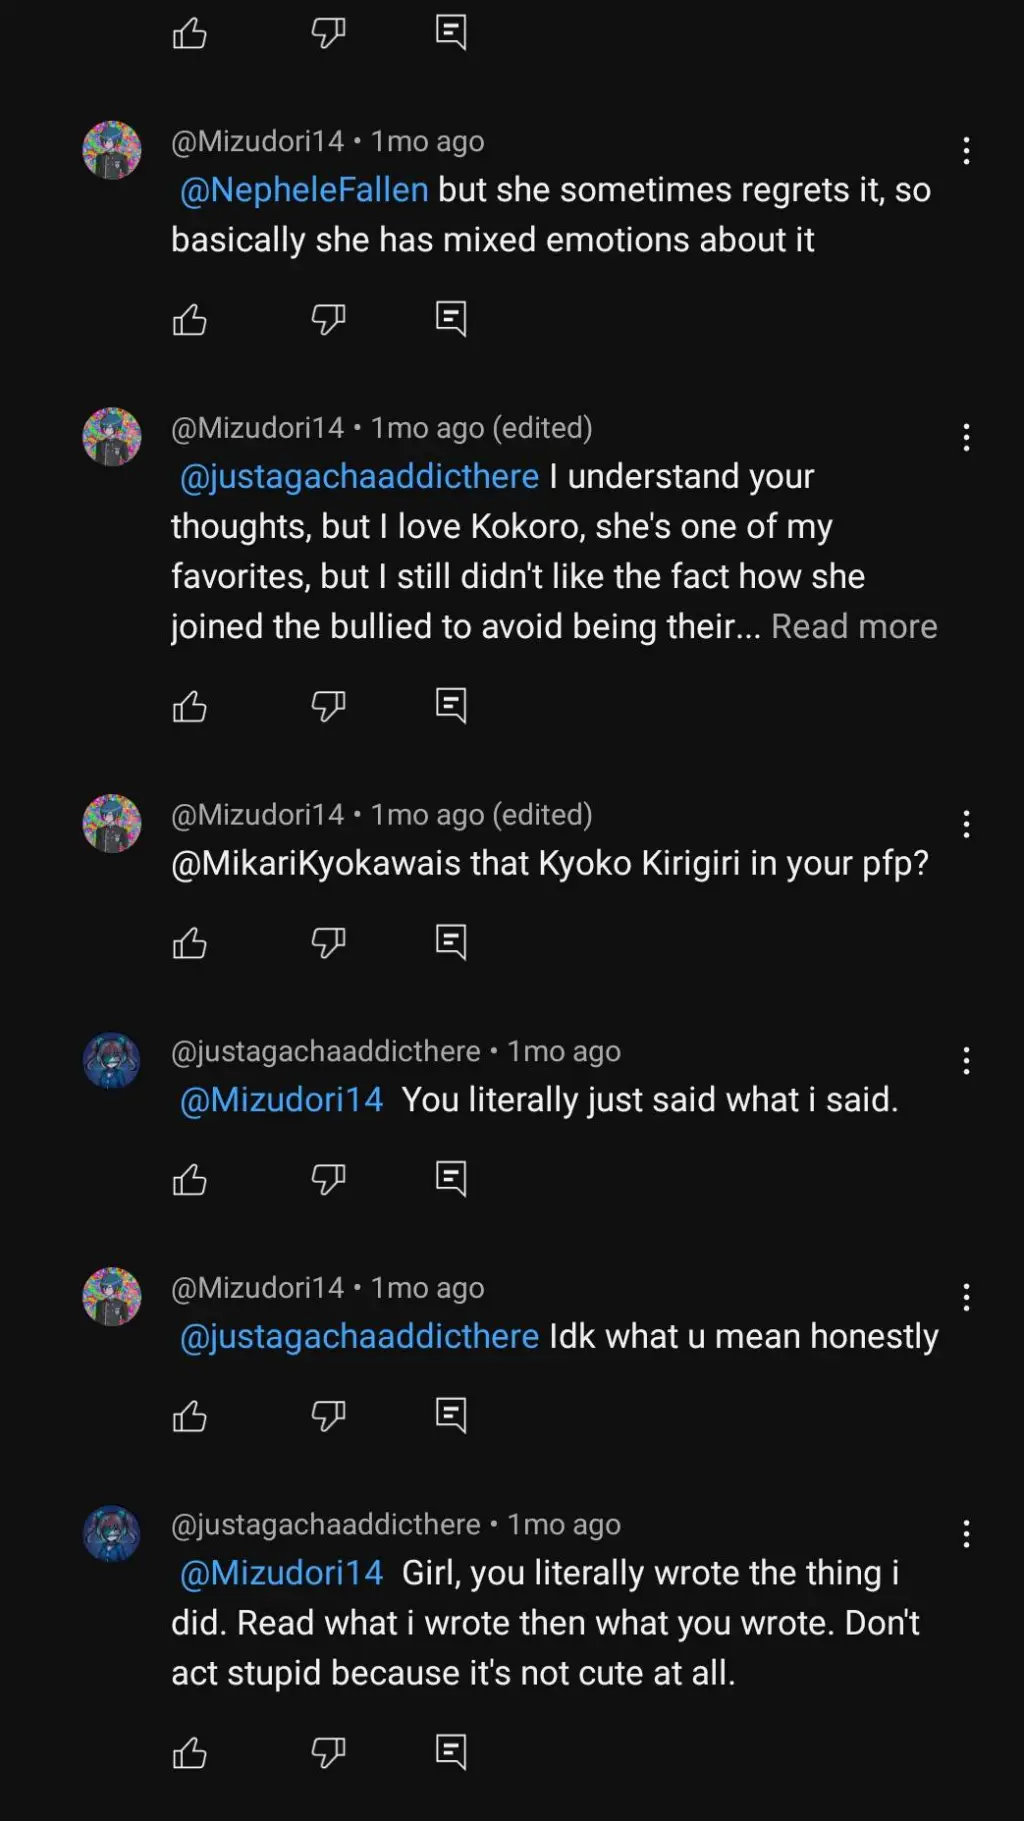Open three-dot menu on Kyoko Kirigiri comment

click(966, 824)
